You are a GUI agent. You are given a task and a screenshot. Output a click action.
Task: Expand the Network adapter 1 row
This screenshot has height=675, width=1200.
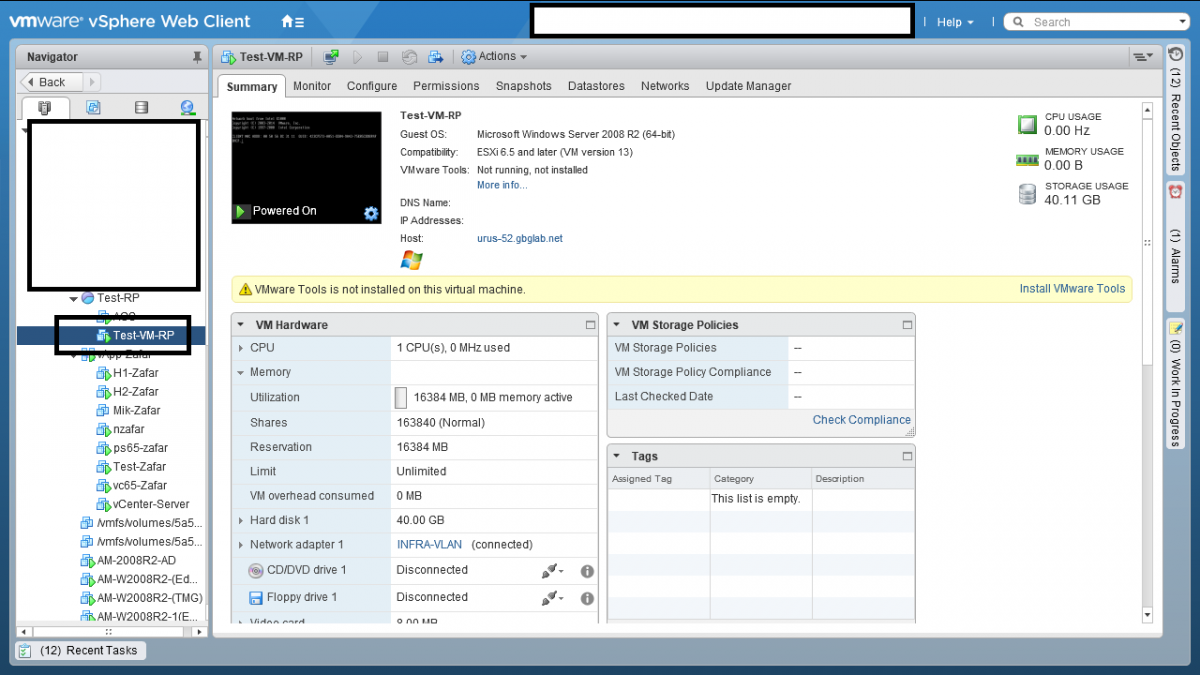coord(241,545)
